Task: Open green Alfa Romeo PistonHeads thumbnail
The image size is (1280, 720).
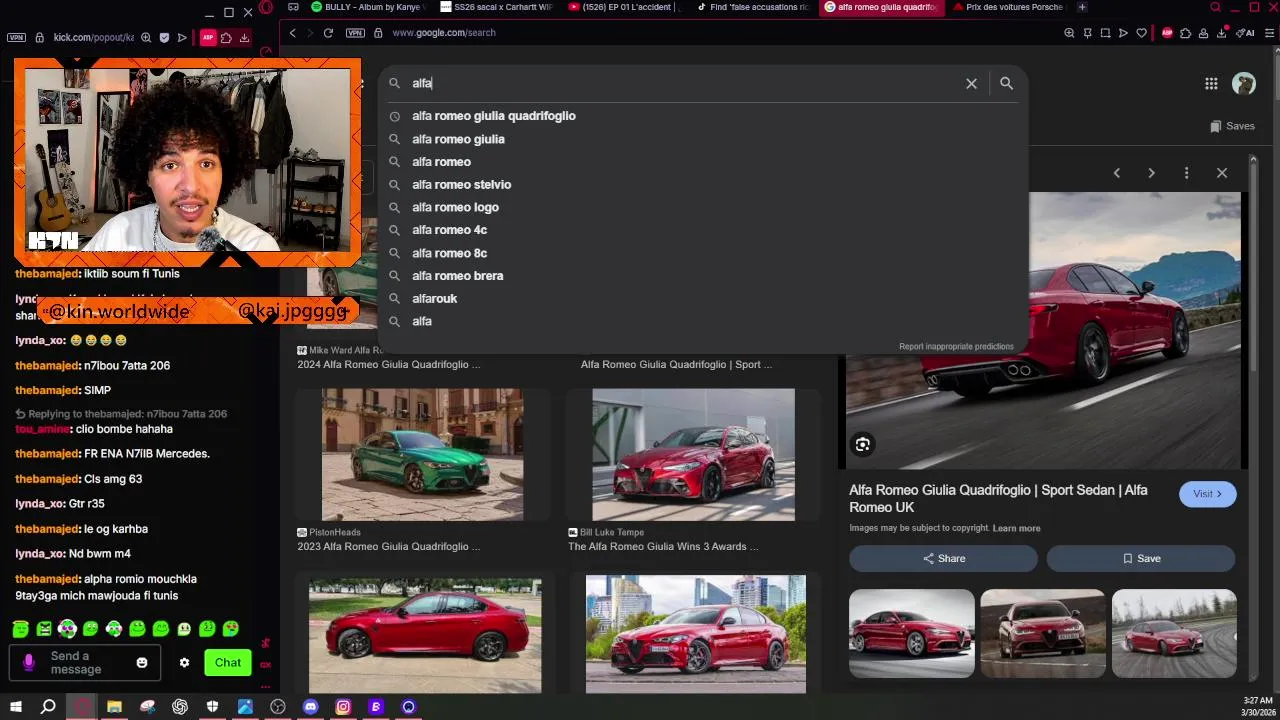Action: tap(422, 455)
